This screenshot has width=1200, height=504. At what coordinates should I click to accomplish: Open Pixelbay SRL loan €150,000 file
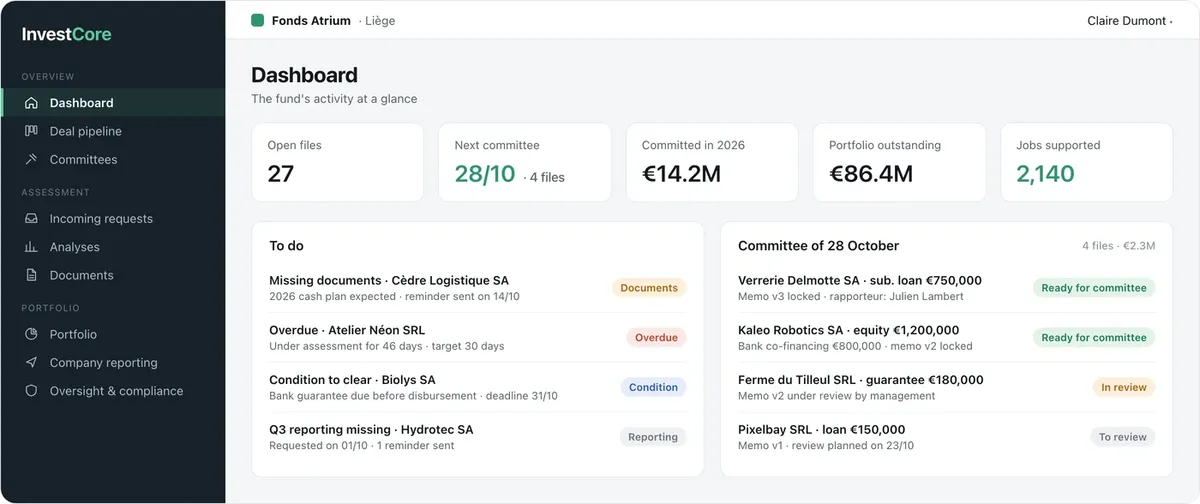(x=946, y=437)
